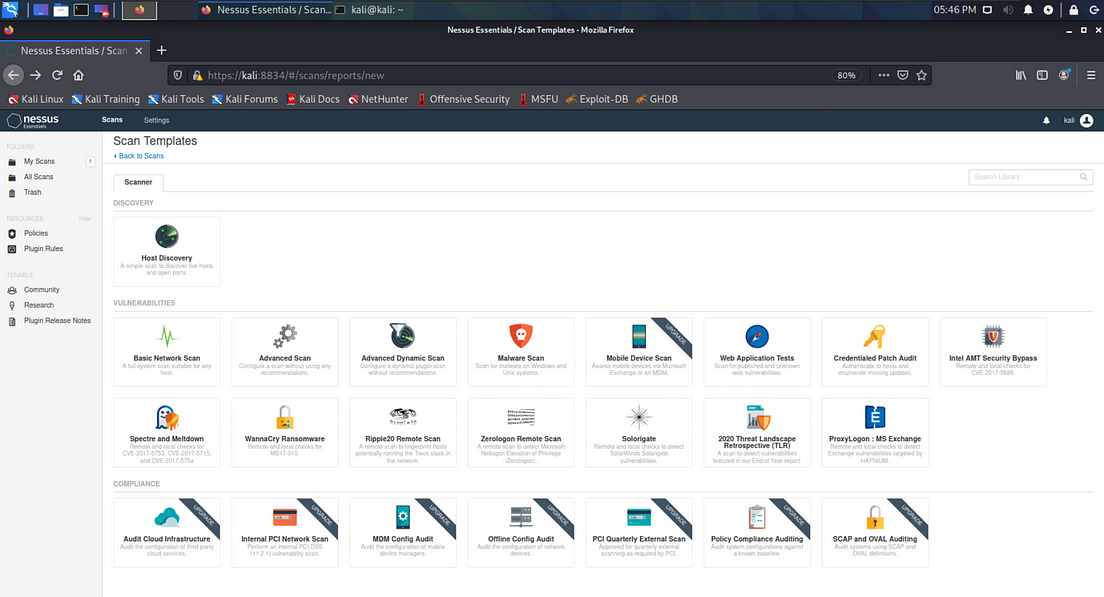1104x597 pixels.
Task: Bookmark this page with star icon
Action: (921, 75)
